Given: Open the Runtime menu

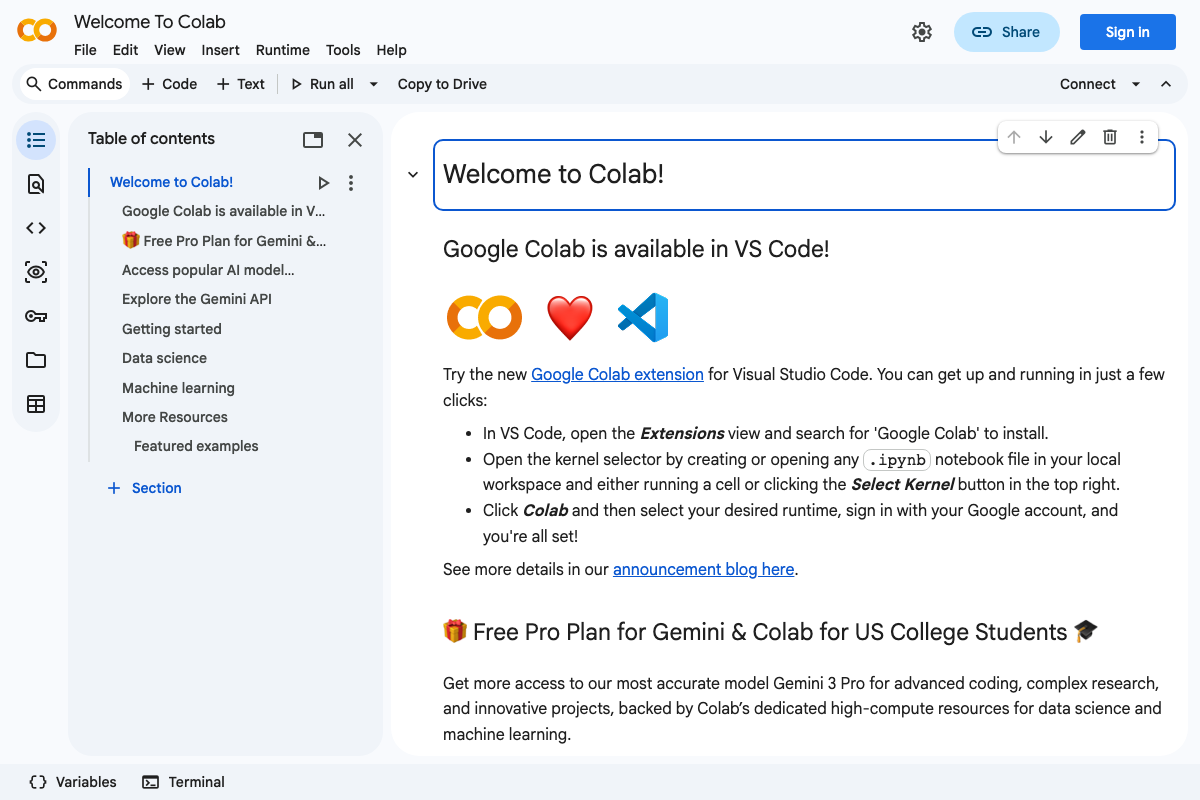Looking at the screenshot, I should pyautogui.click(x=282, y=49).
